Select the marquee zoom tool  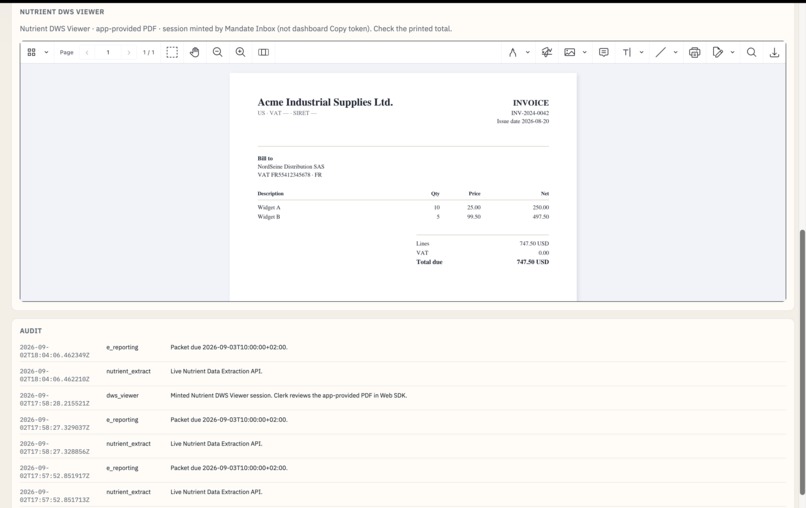tap(172, 52)
